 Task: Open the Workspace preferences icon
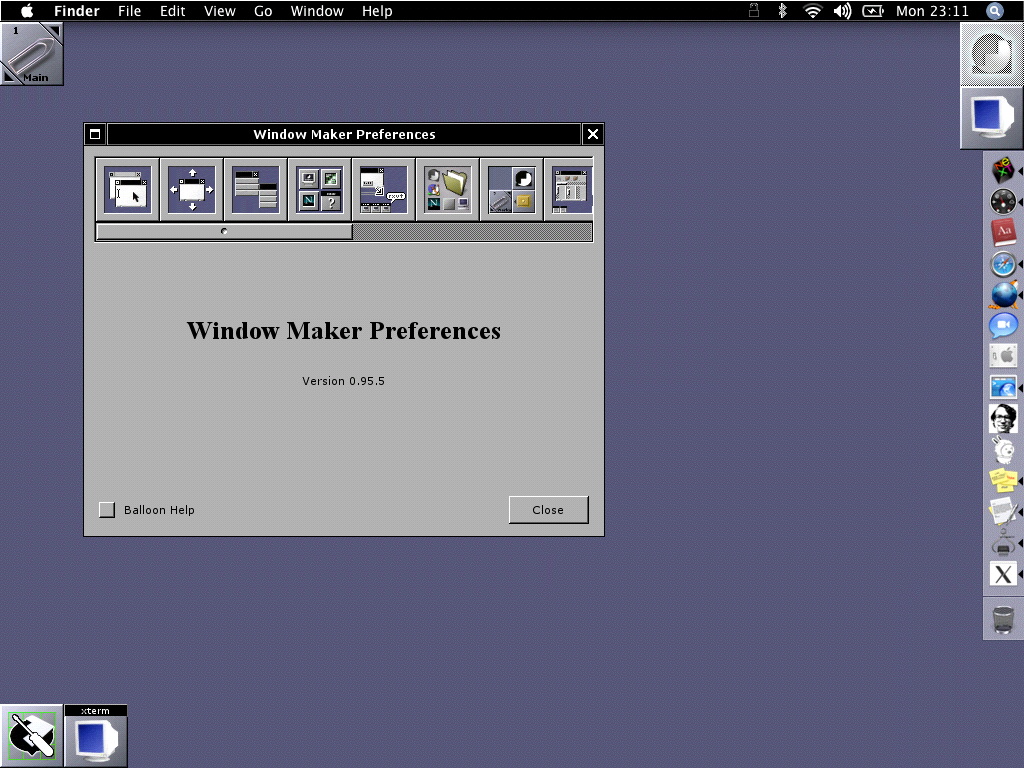click(x=511, y=189)
